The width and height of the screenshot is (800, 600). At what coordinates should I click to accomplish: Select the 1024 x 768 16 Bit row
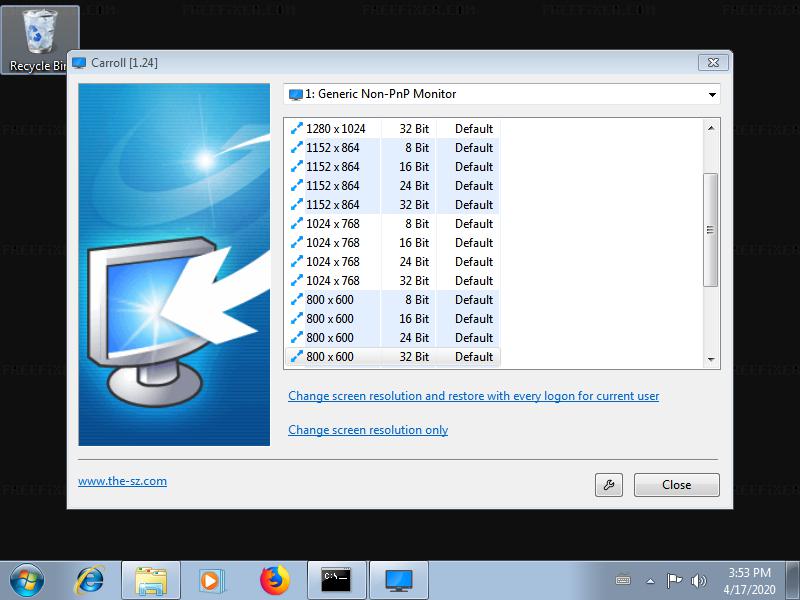click(x=392, y=243)
